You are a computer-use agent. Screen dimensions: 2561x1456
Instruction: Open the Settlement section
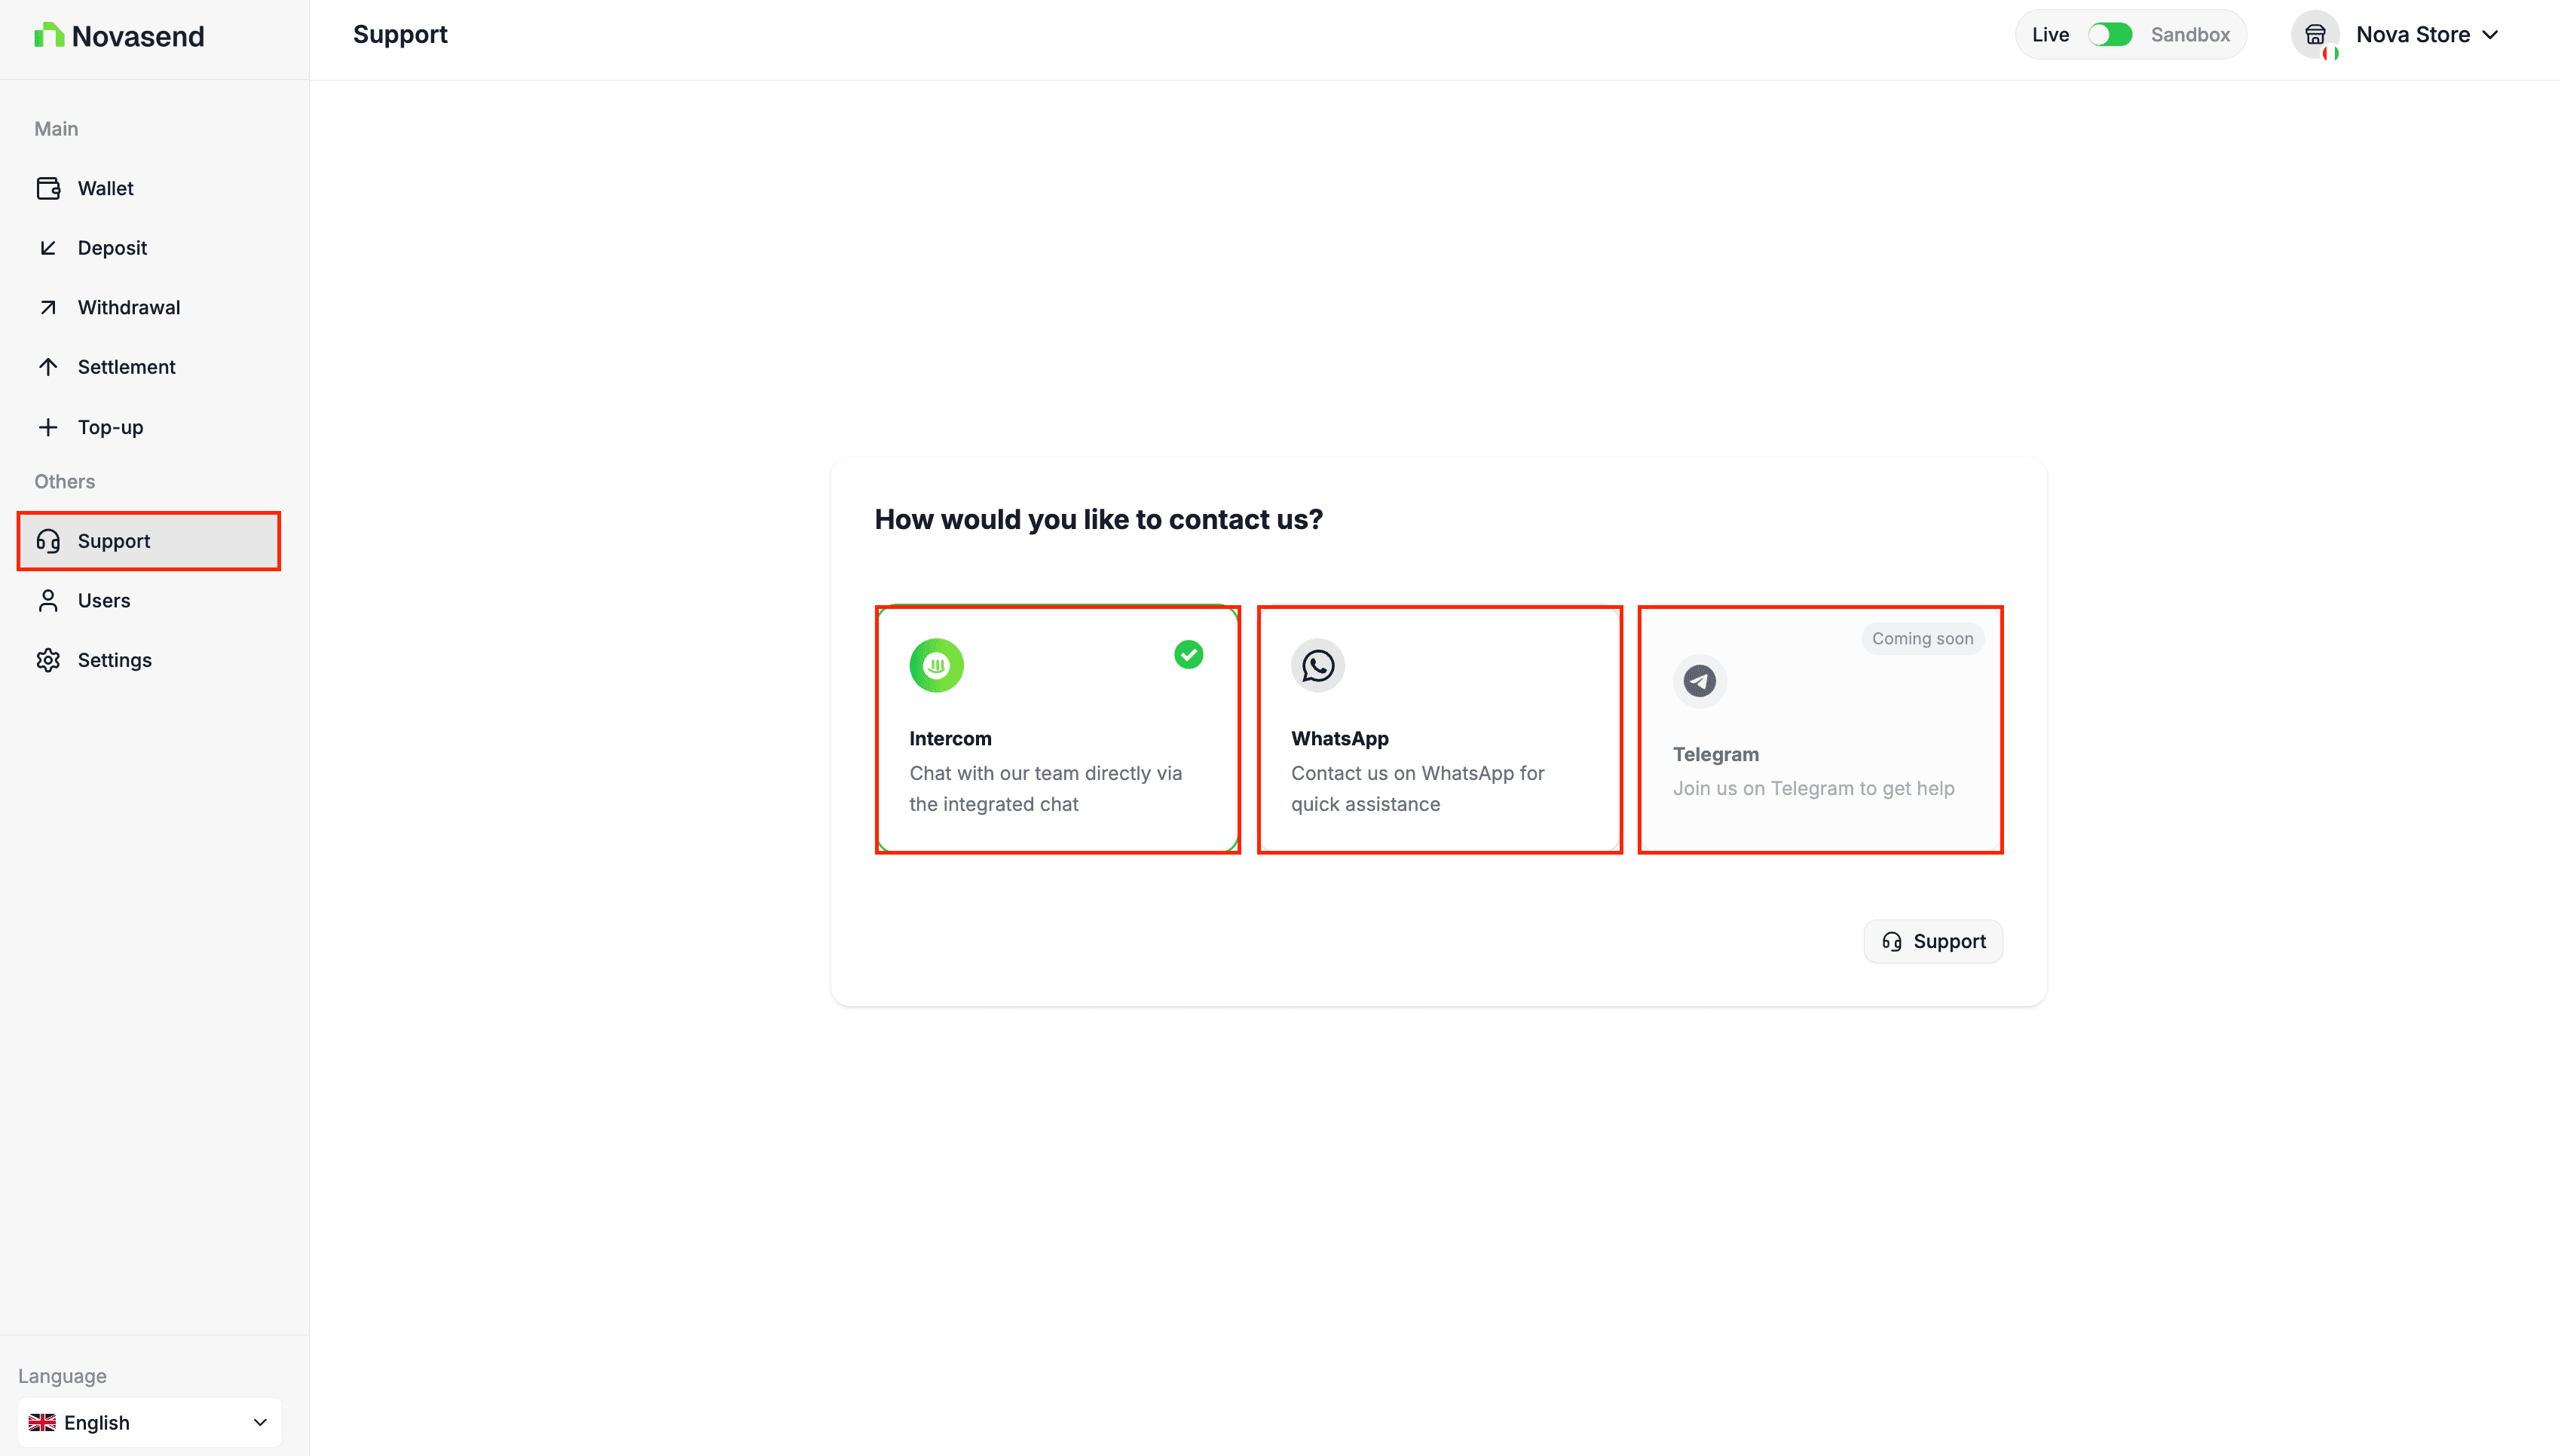point(126,367)
